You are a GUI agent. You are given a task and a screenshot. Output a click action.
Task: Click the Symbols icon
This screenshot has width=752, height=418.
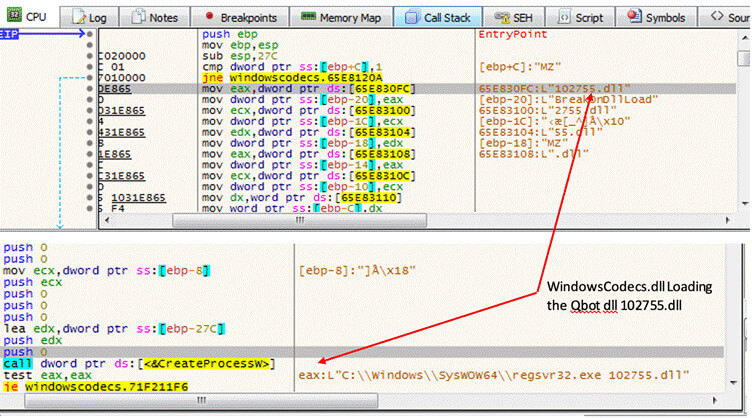point(634,17)
